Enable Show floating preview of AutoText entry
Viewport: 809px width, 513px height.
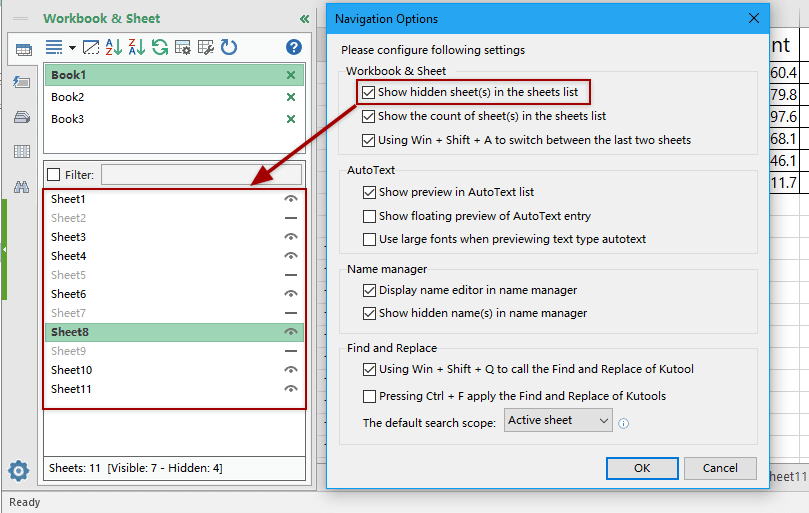click(x=370, y=216)
